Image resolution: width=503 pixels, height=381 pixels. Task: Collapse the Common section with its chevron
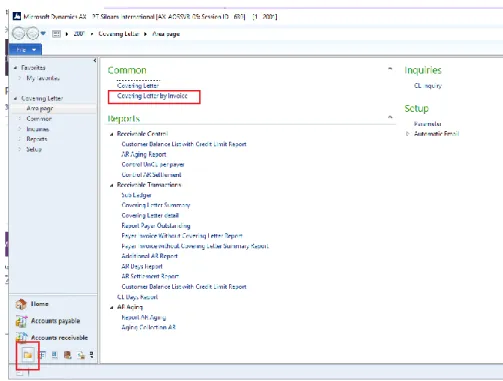click(x=390, y=69)
